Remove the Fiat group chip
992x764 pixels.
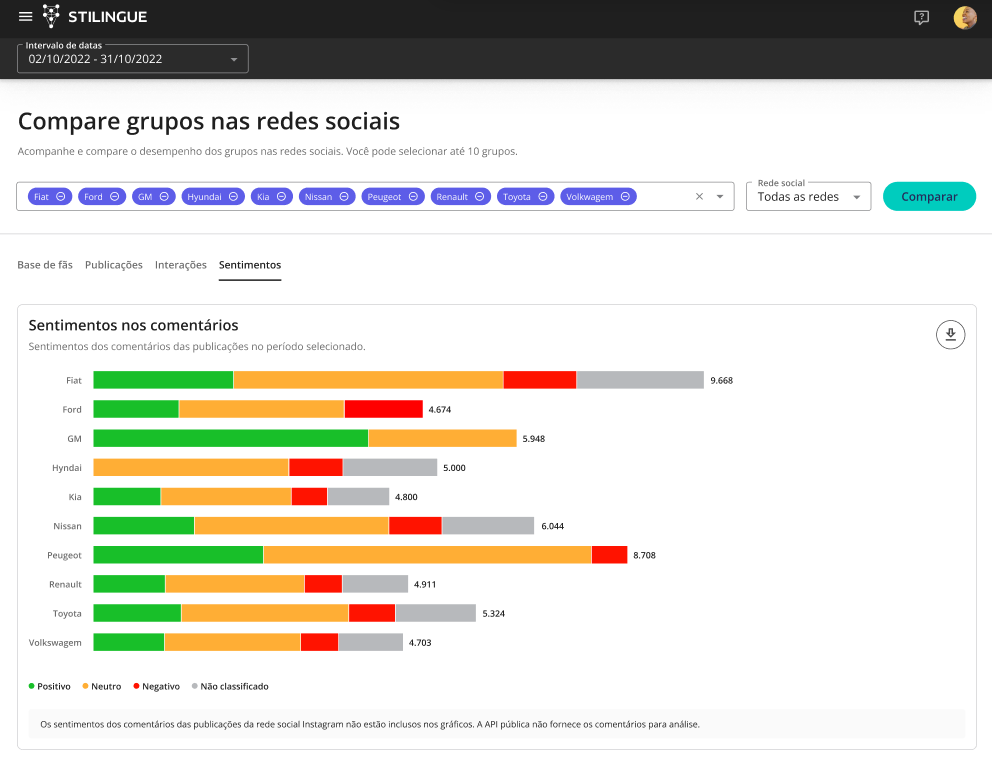61,197
